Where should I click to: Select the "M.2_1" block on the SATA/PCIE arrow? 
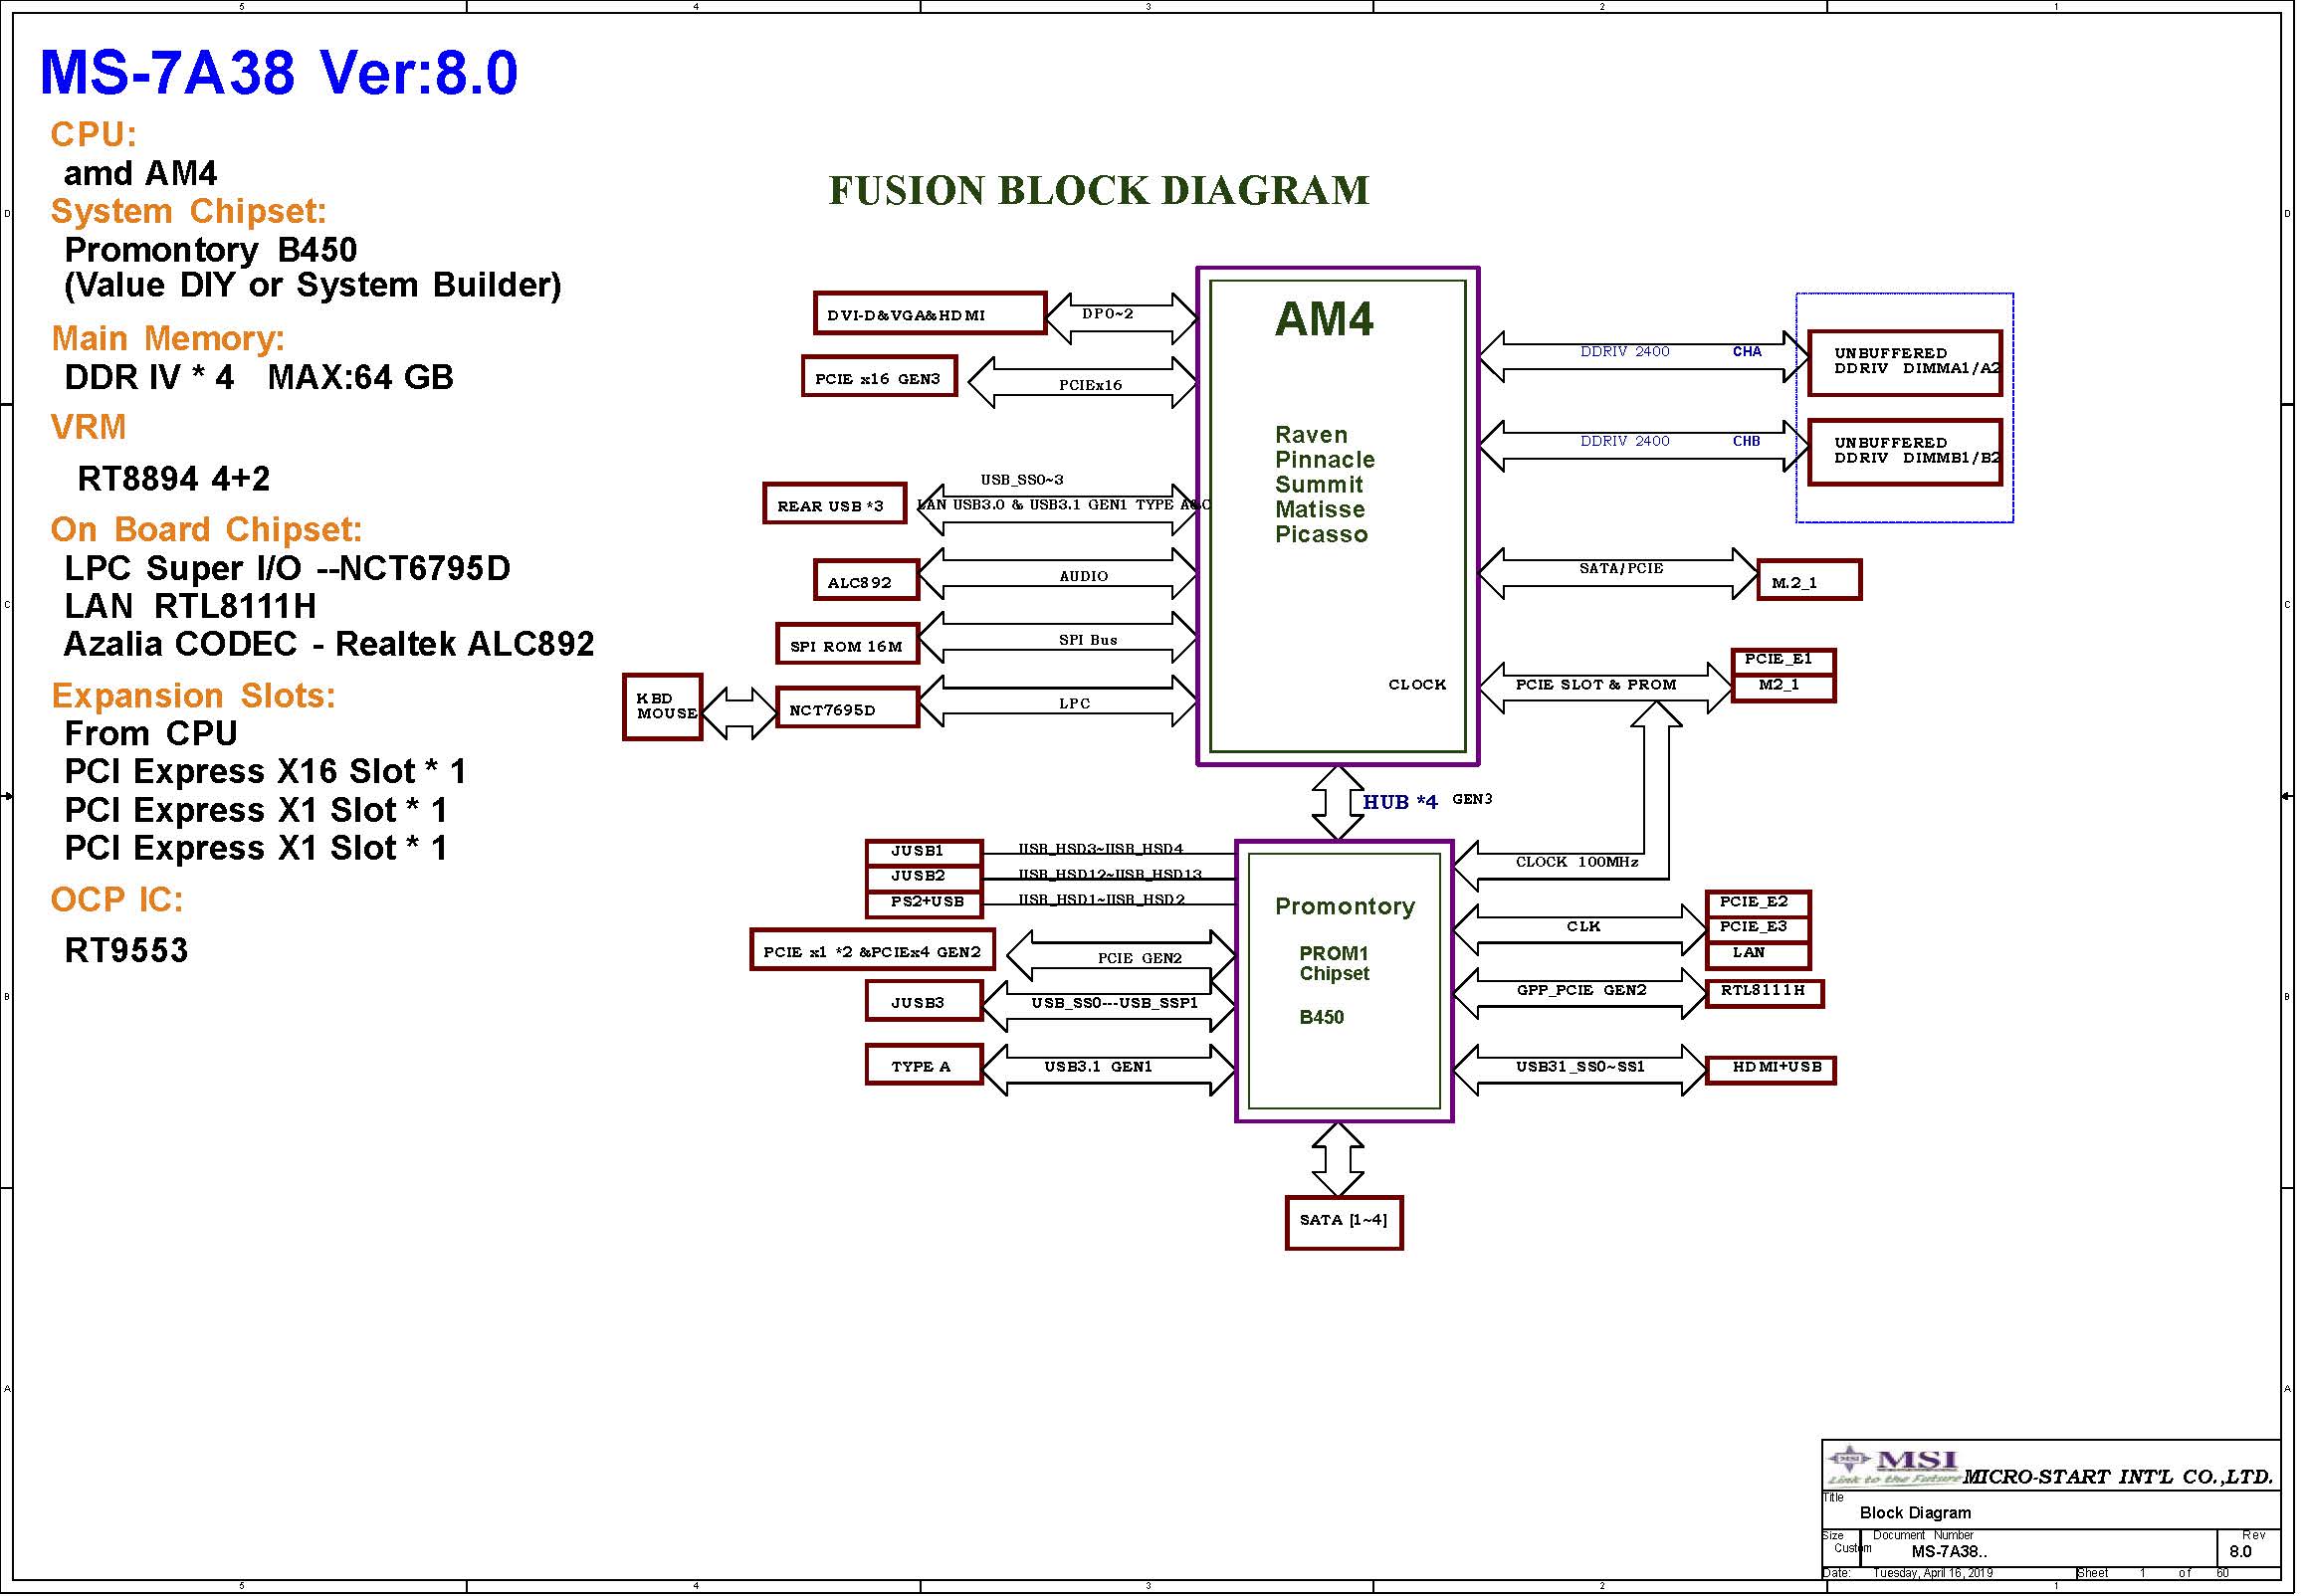click(x=1809, y=580)
